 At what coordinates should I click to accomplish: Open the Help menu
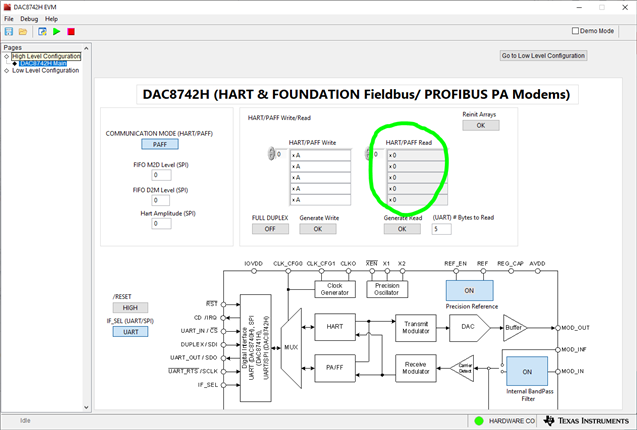click(51, 19)
